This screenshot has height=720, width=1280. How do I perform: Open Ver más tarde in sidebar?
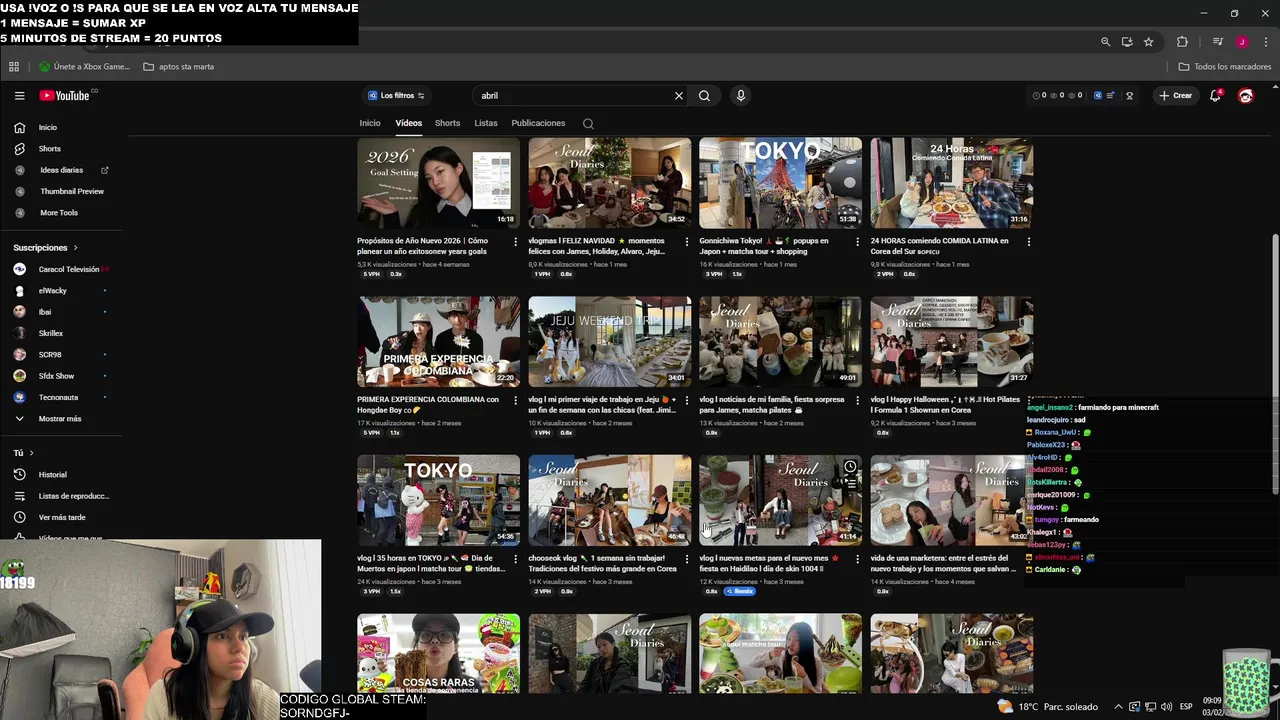62,518
